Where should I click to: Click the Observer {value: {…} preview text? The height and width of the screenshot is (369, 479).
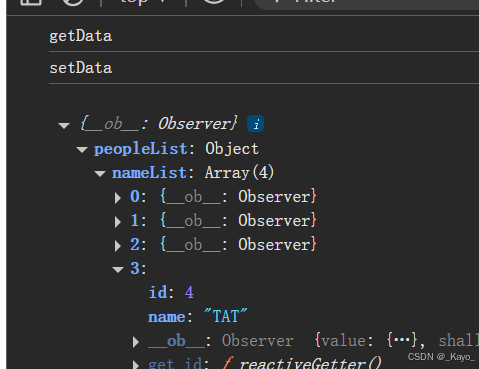320,341
